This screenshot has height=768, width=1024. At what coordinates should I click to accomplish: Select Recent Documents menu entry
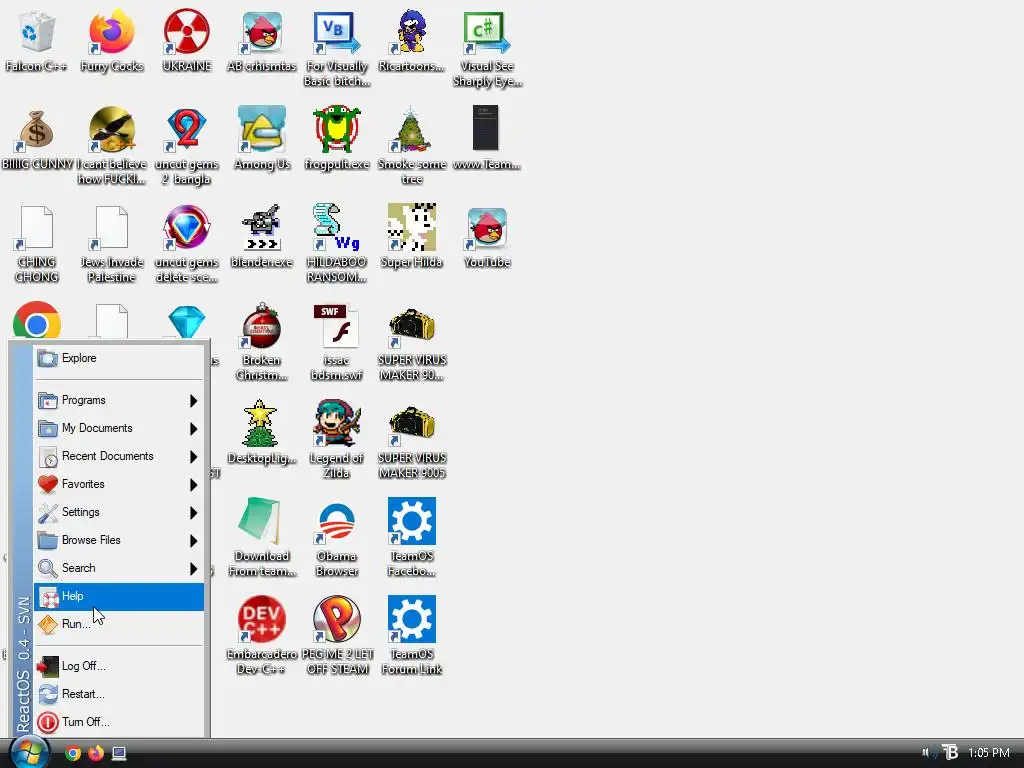tap(119, 456)
